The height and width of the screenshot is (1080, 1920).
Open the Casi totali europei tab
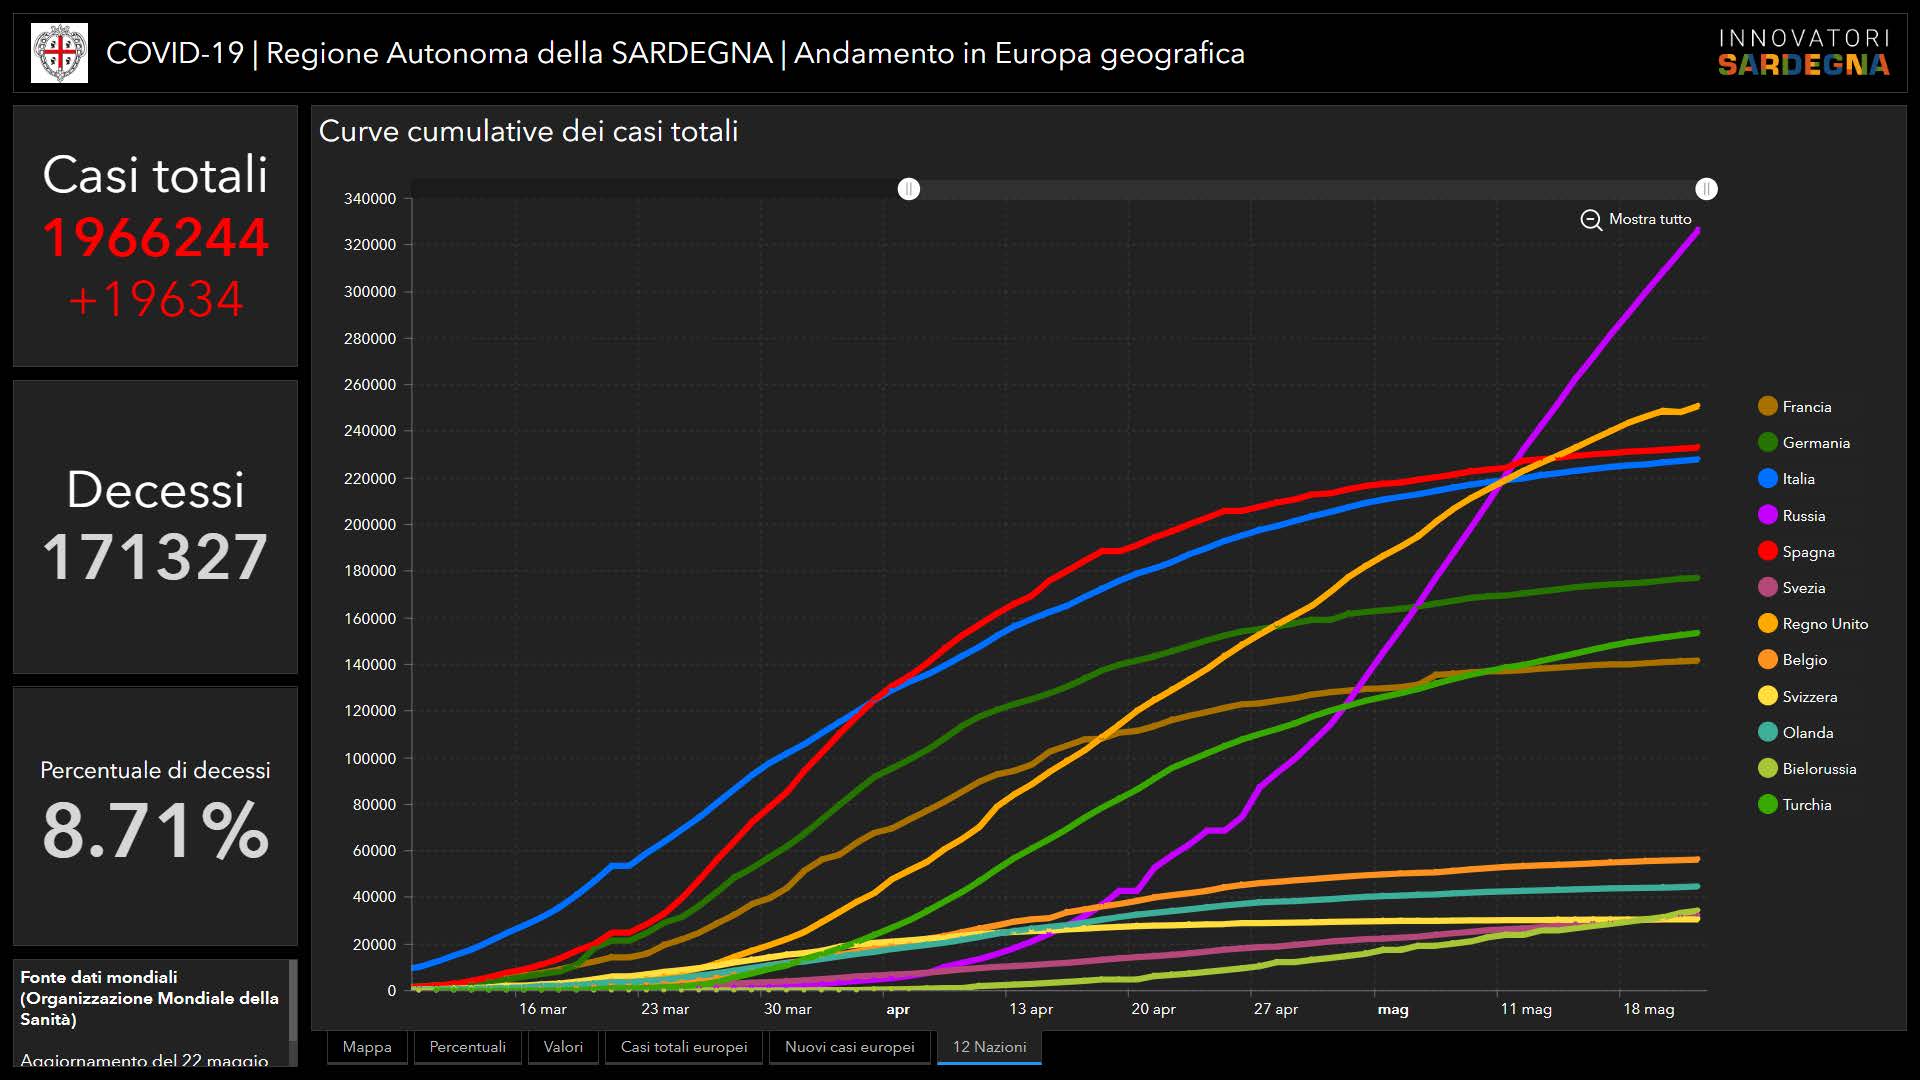click(684, 1047)
